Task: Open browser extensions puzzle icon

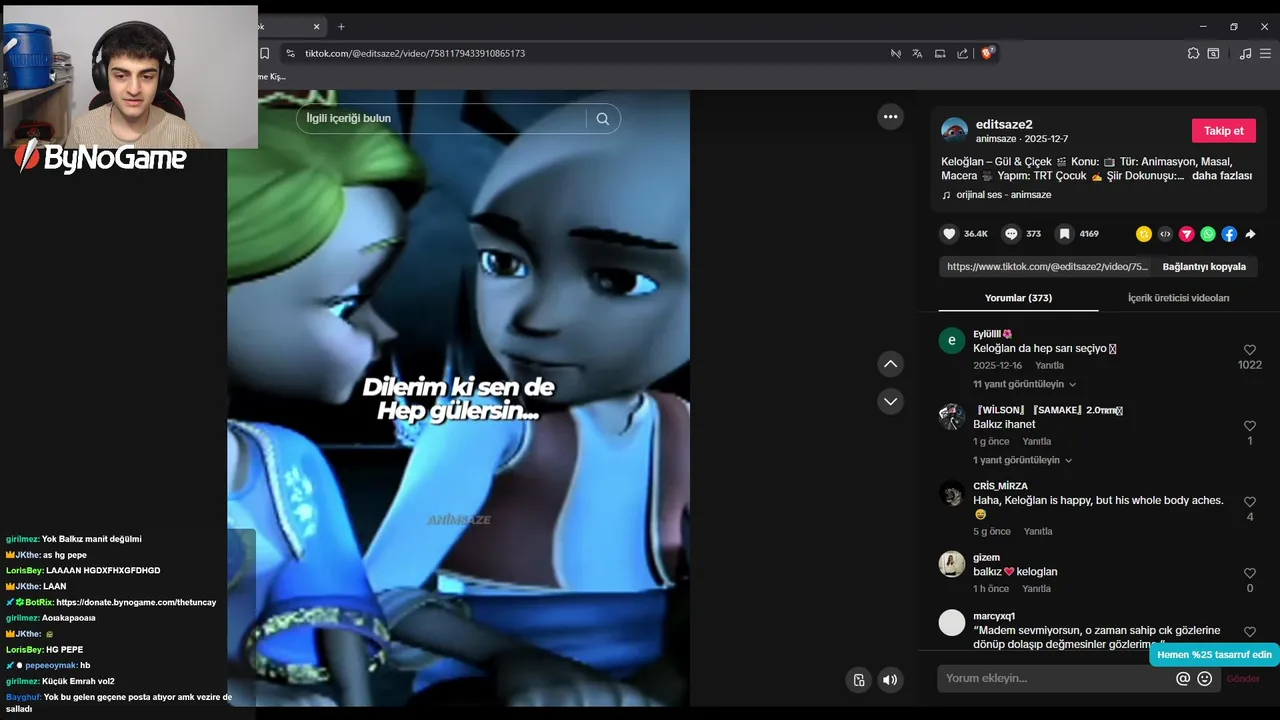Action: [x=1193, y=53]
